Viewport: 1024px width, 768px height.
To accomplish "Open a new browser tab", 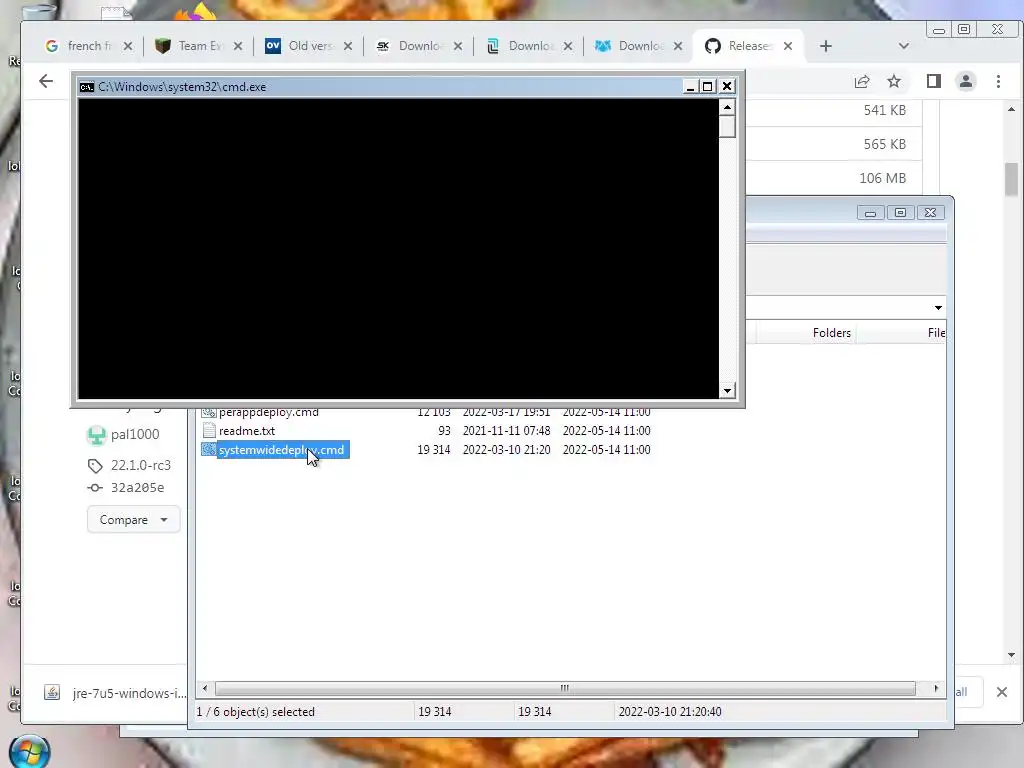I will [825, 46].
